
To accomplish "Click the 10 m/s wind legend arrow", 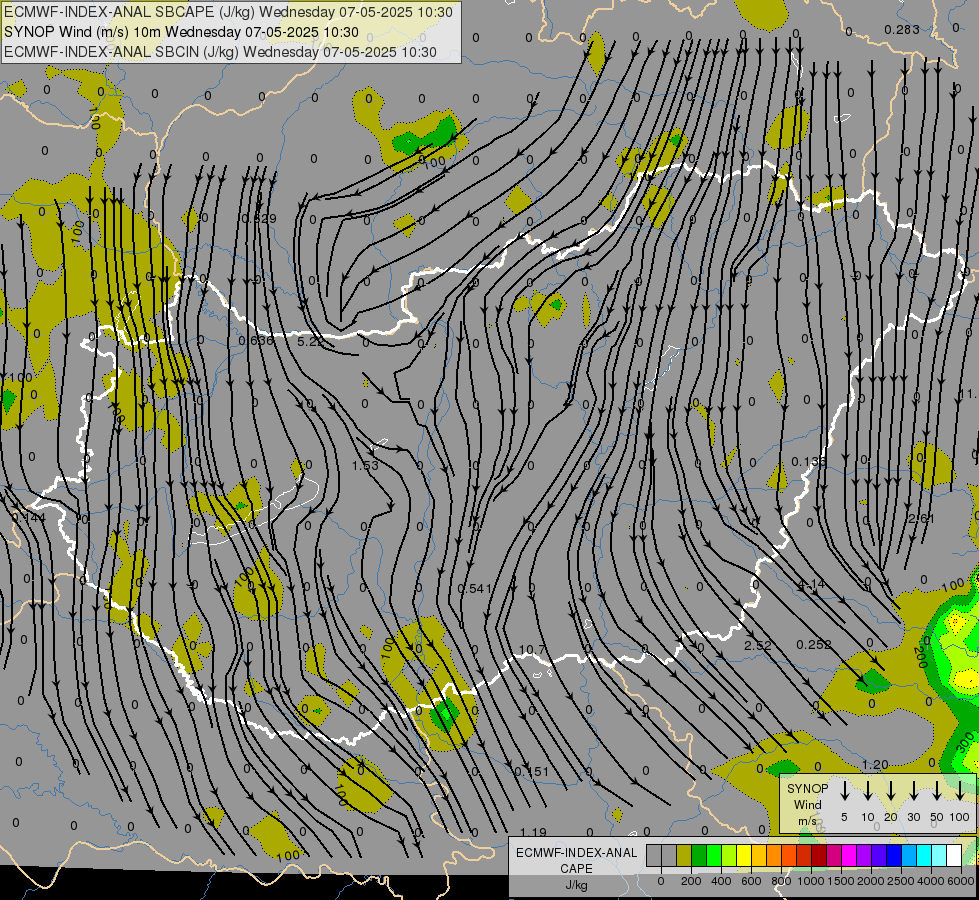I will point(868,790).
